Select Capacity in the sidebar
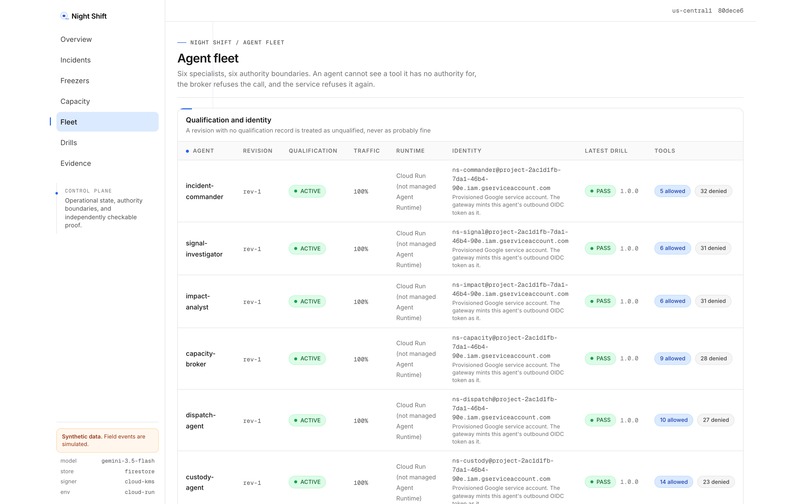The image size is (806, 504). point(75,101)
